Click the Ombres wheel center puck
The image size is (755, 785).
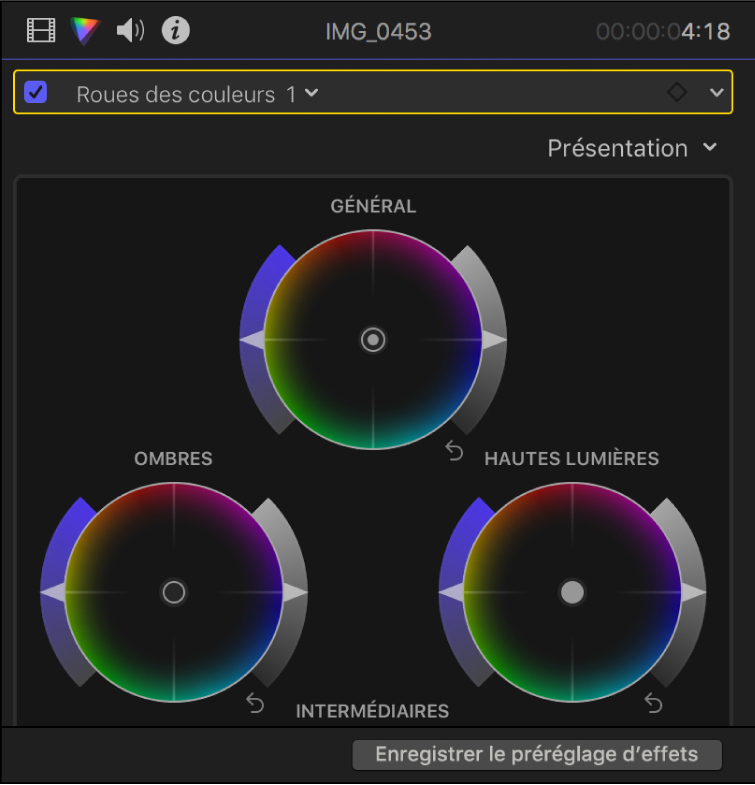coord(174,592)
